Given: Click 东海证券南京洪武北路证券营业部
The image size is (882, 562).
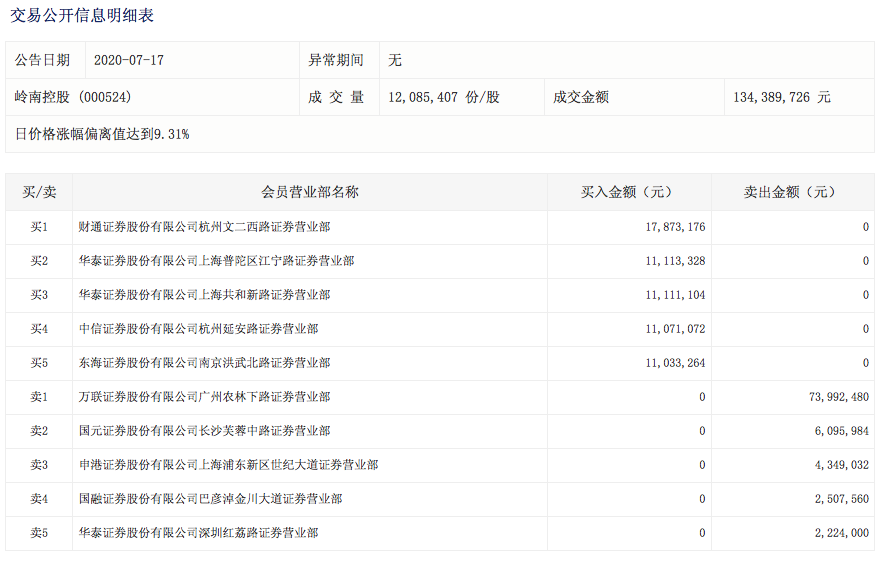Looking at the screenshot, I should (204, 363).
